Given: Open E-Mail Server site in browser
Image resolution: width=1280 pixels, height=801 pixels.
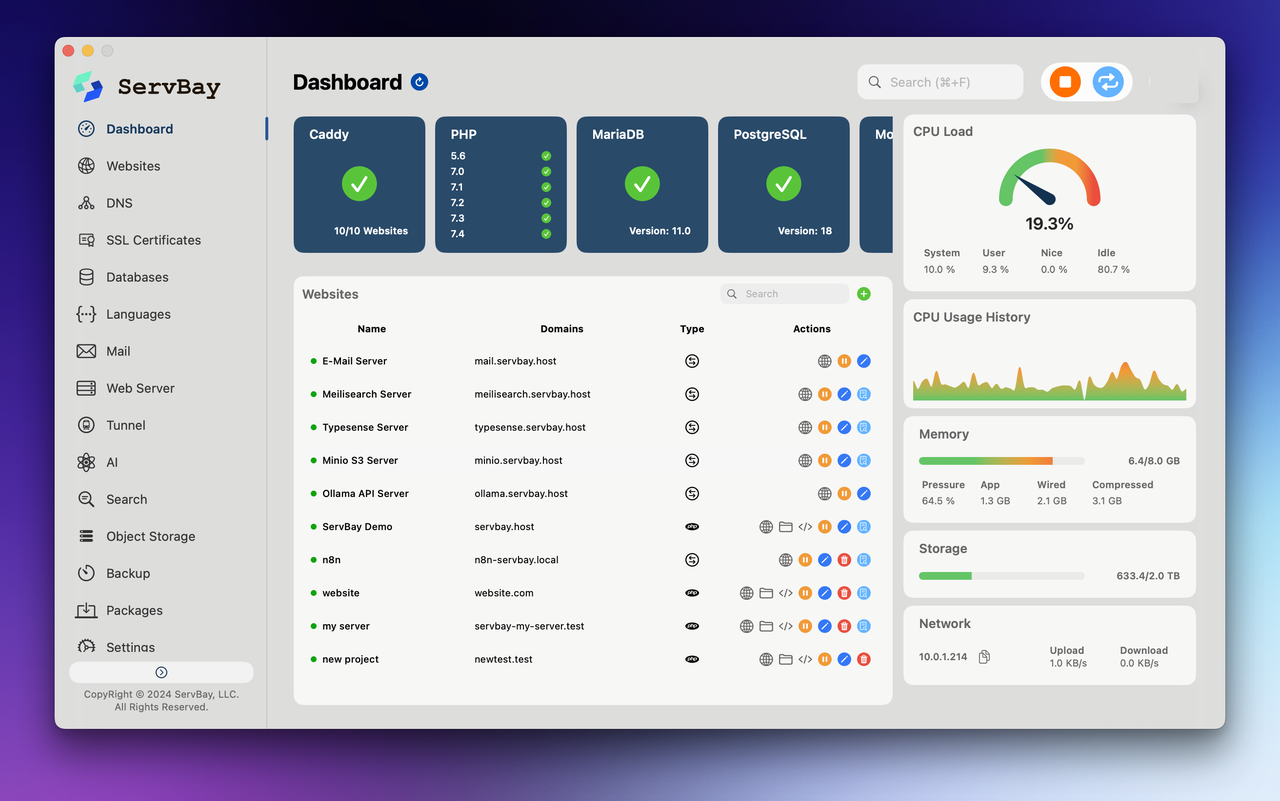Looking at the screenshot, I should click(825, 361).
